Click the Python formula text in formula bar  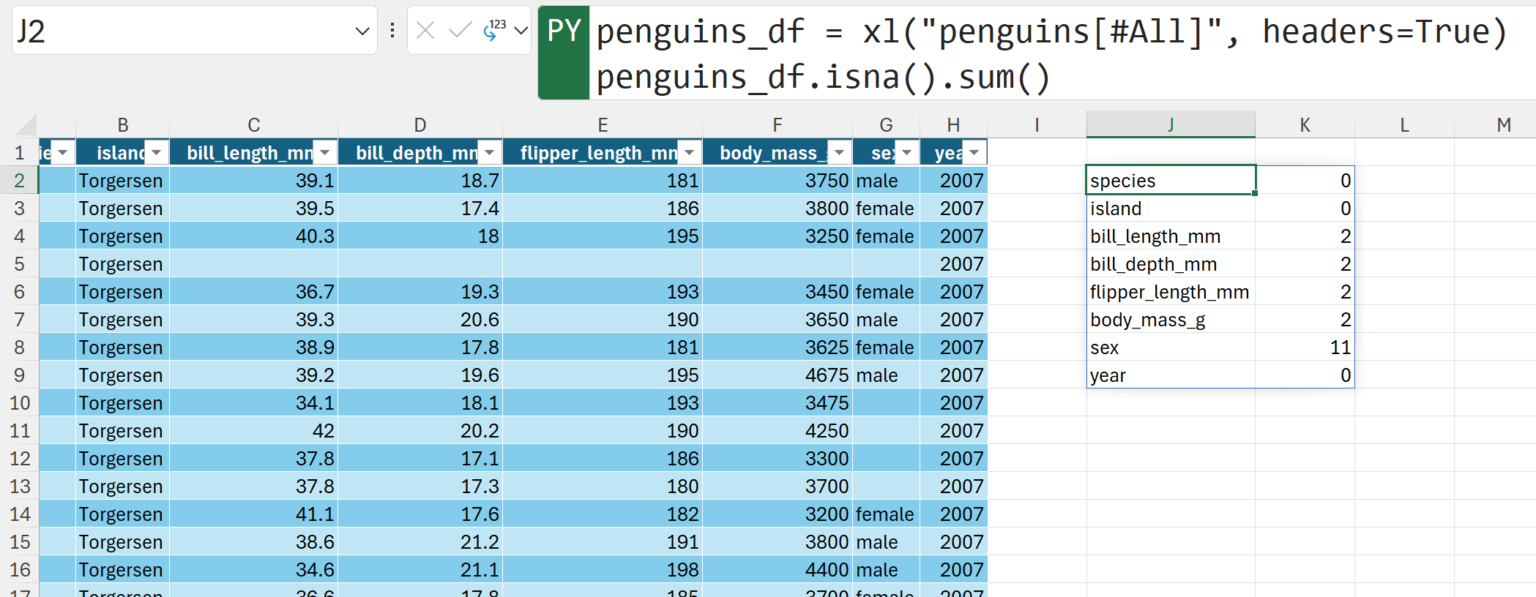[x=1050, y=54]
